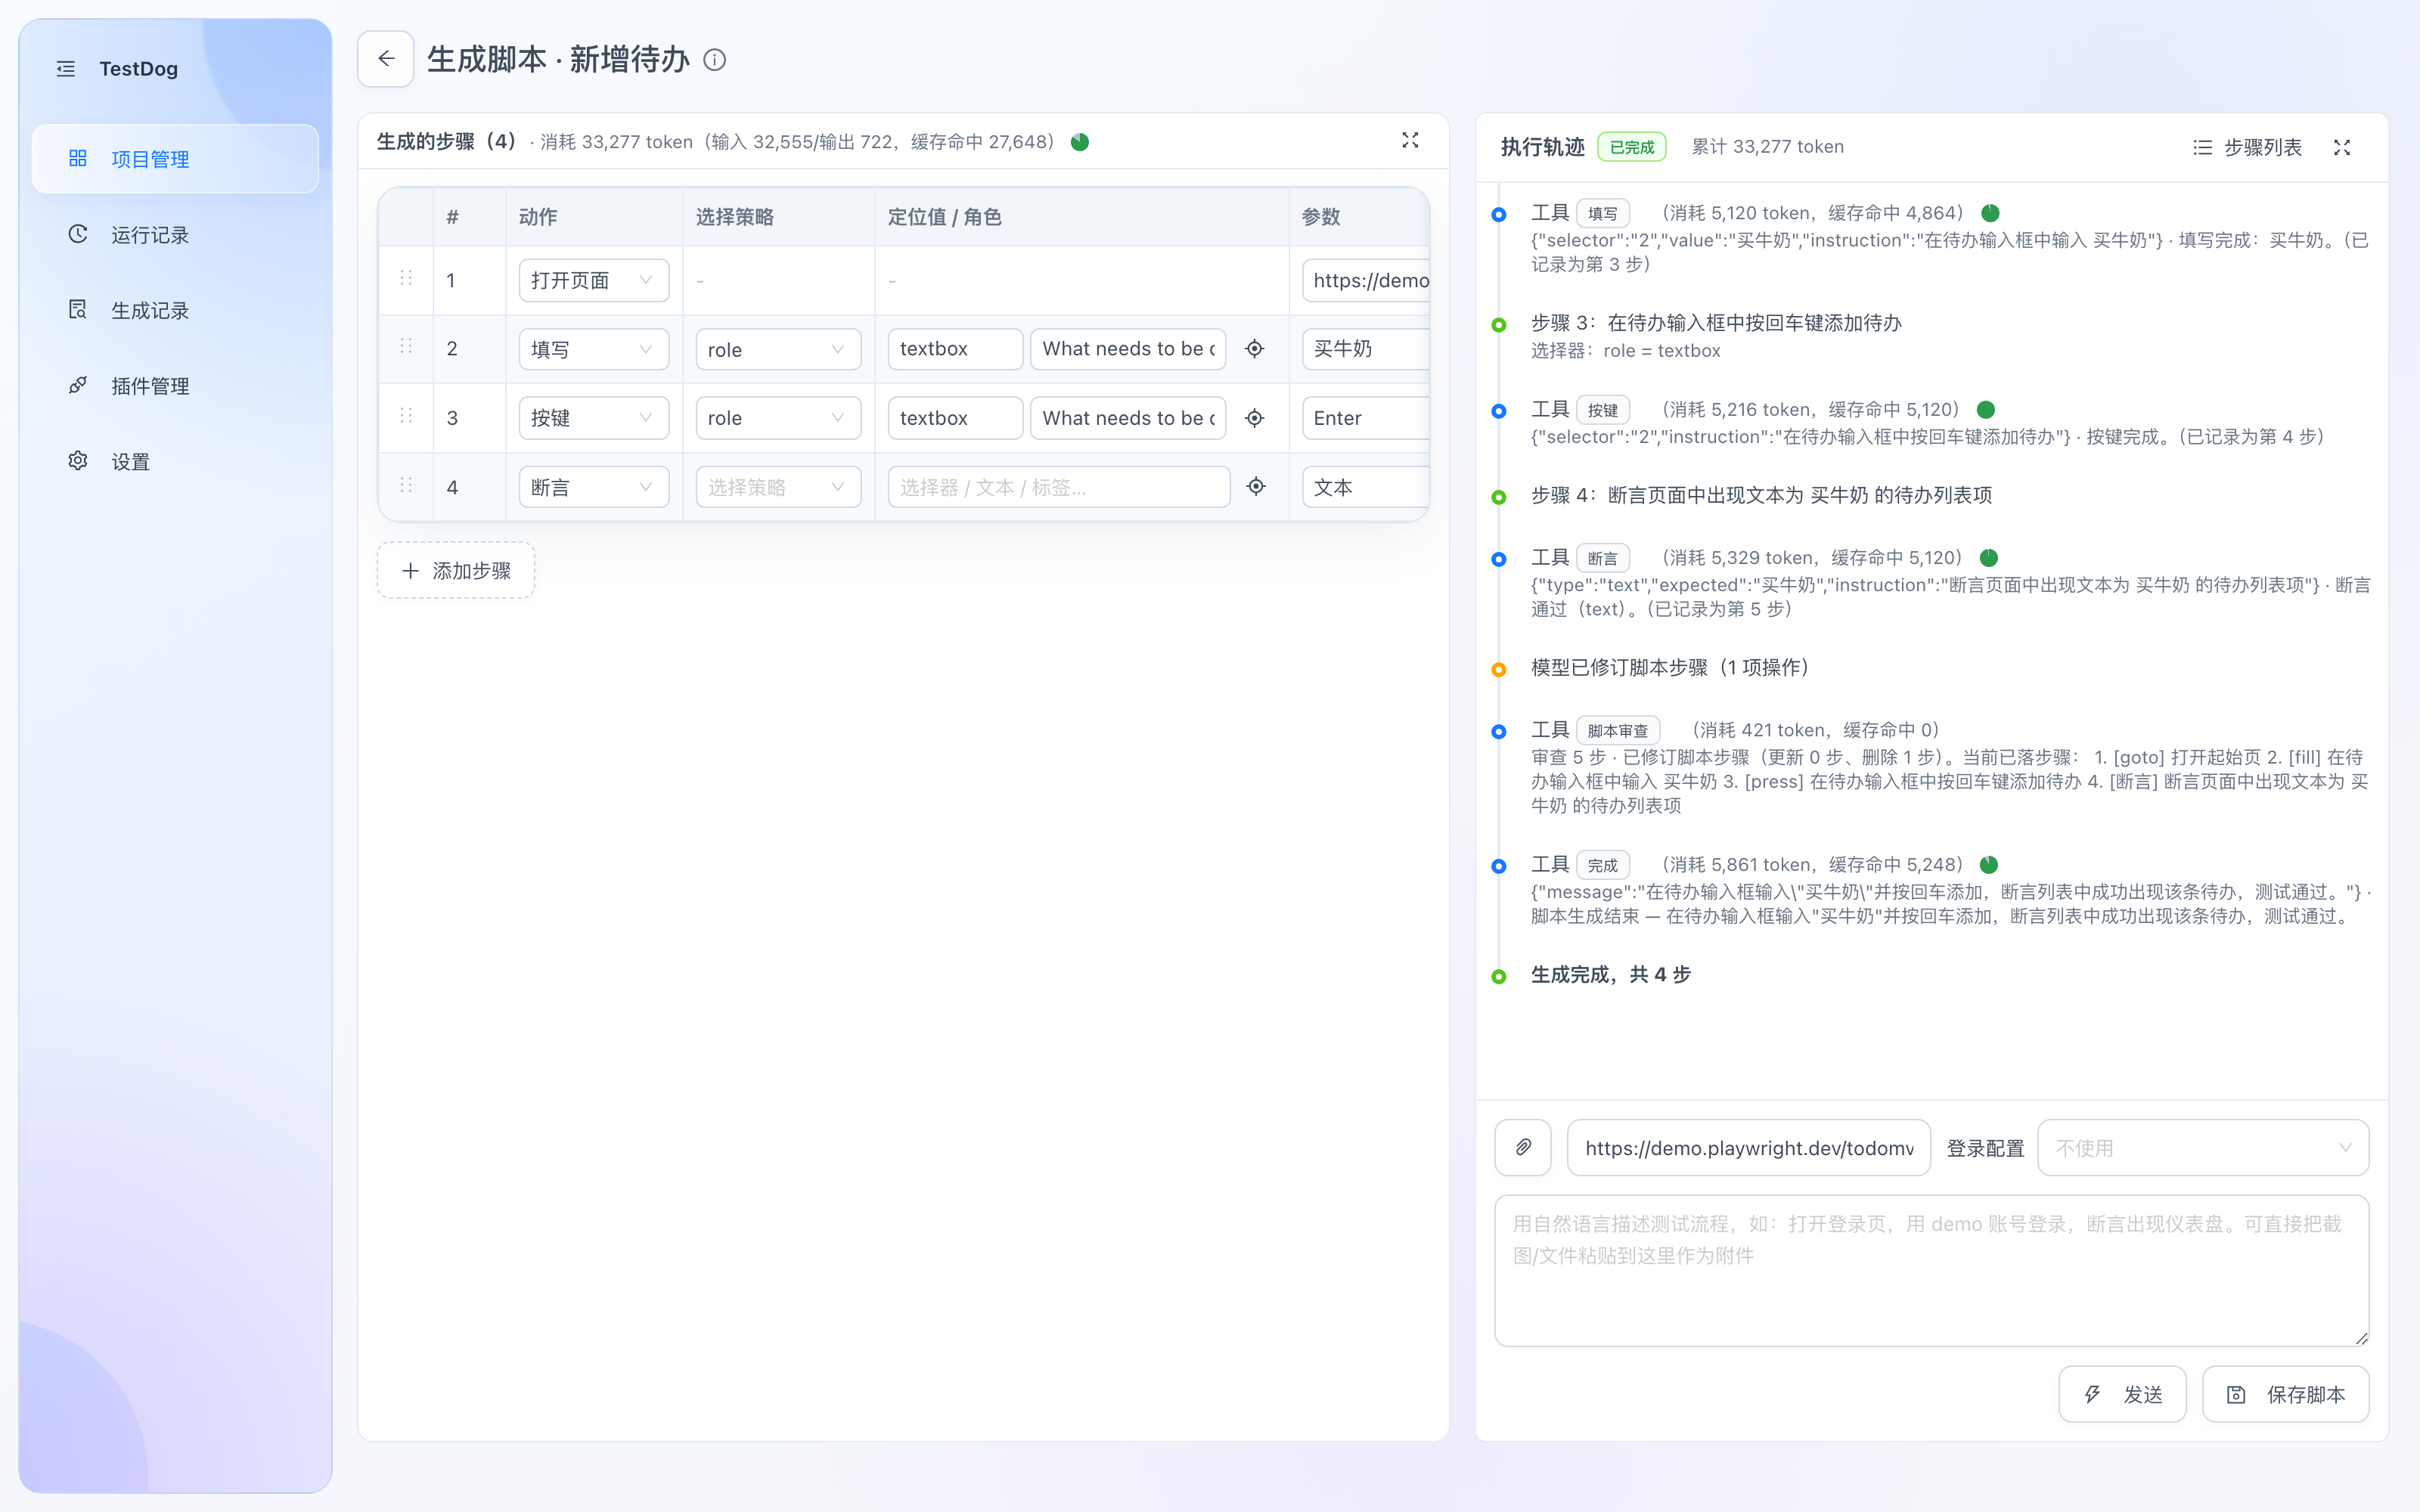Click 累计 33,277 token text
Viewport: 2420px width, 1512px height.
(1767, 147)
